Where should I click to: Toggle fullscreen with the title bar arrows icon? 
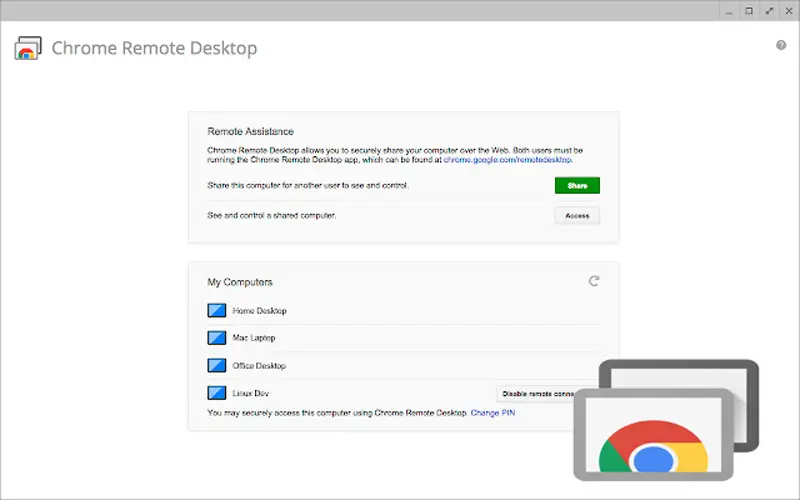(x=769, y=10)
